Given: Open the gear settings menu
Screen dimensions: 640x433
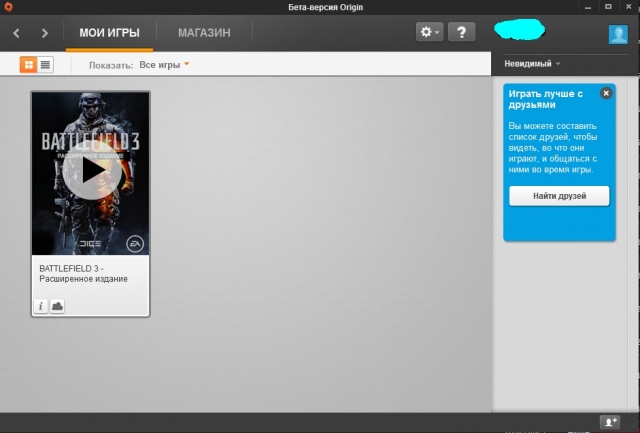Looking at the screenshot, I should [x=430, y=32].
